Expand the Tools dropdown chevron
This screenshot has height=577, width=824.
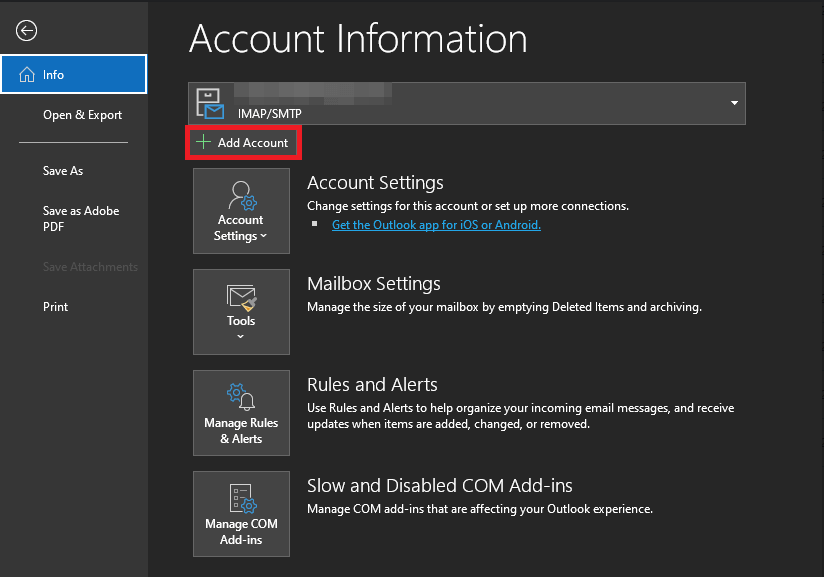(241, 337)
